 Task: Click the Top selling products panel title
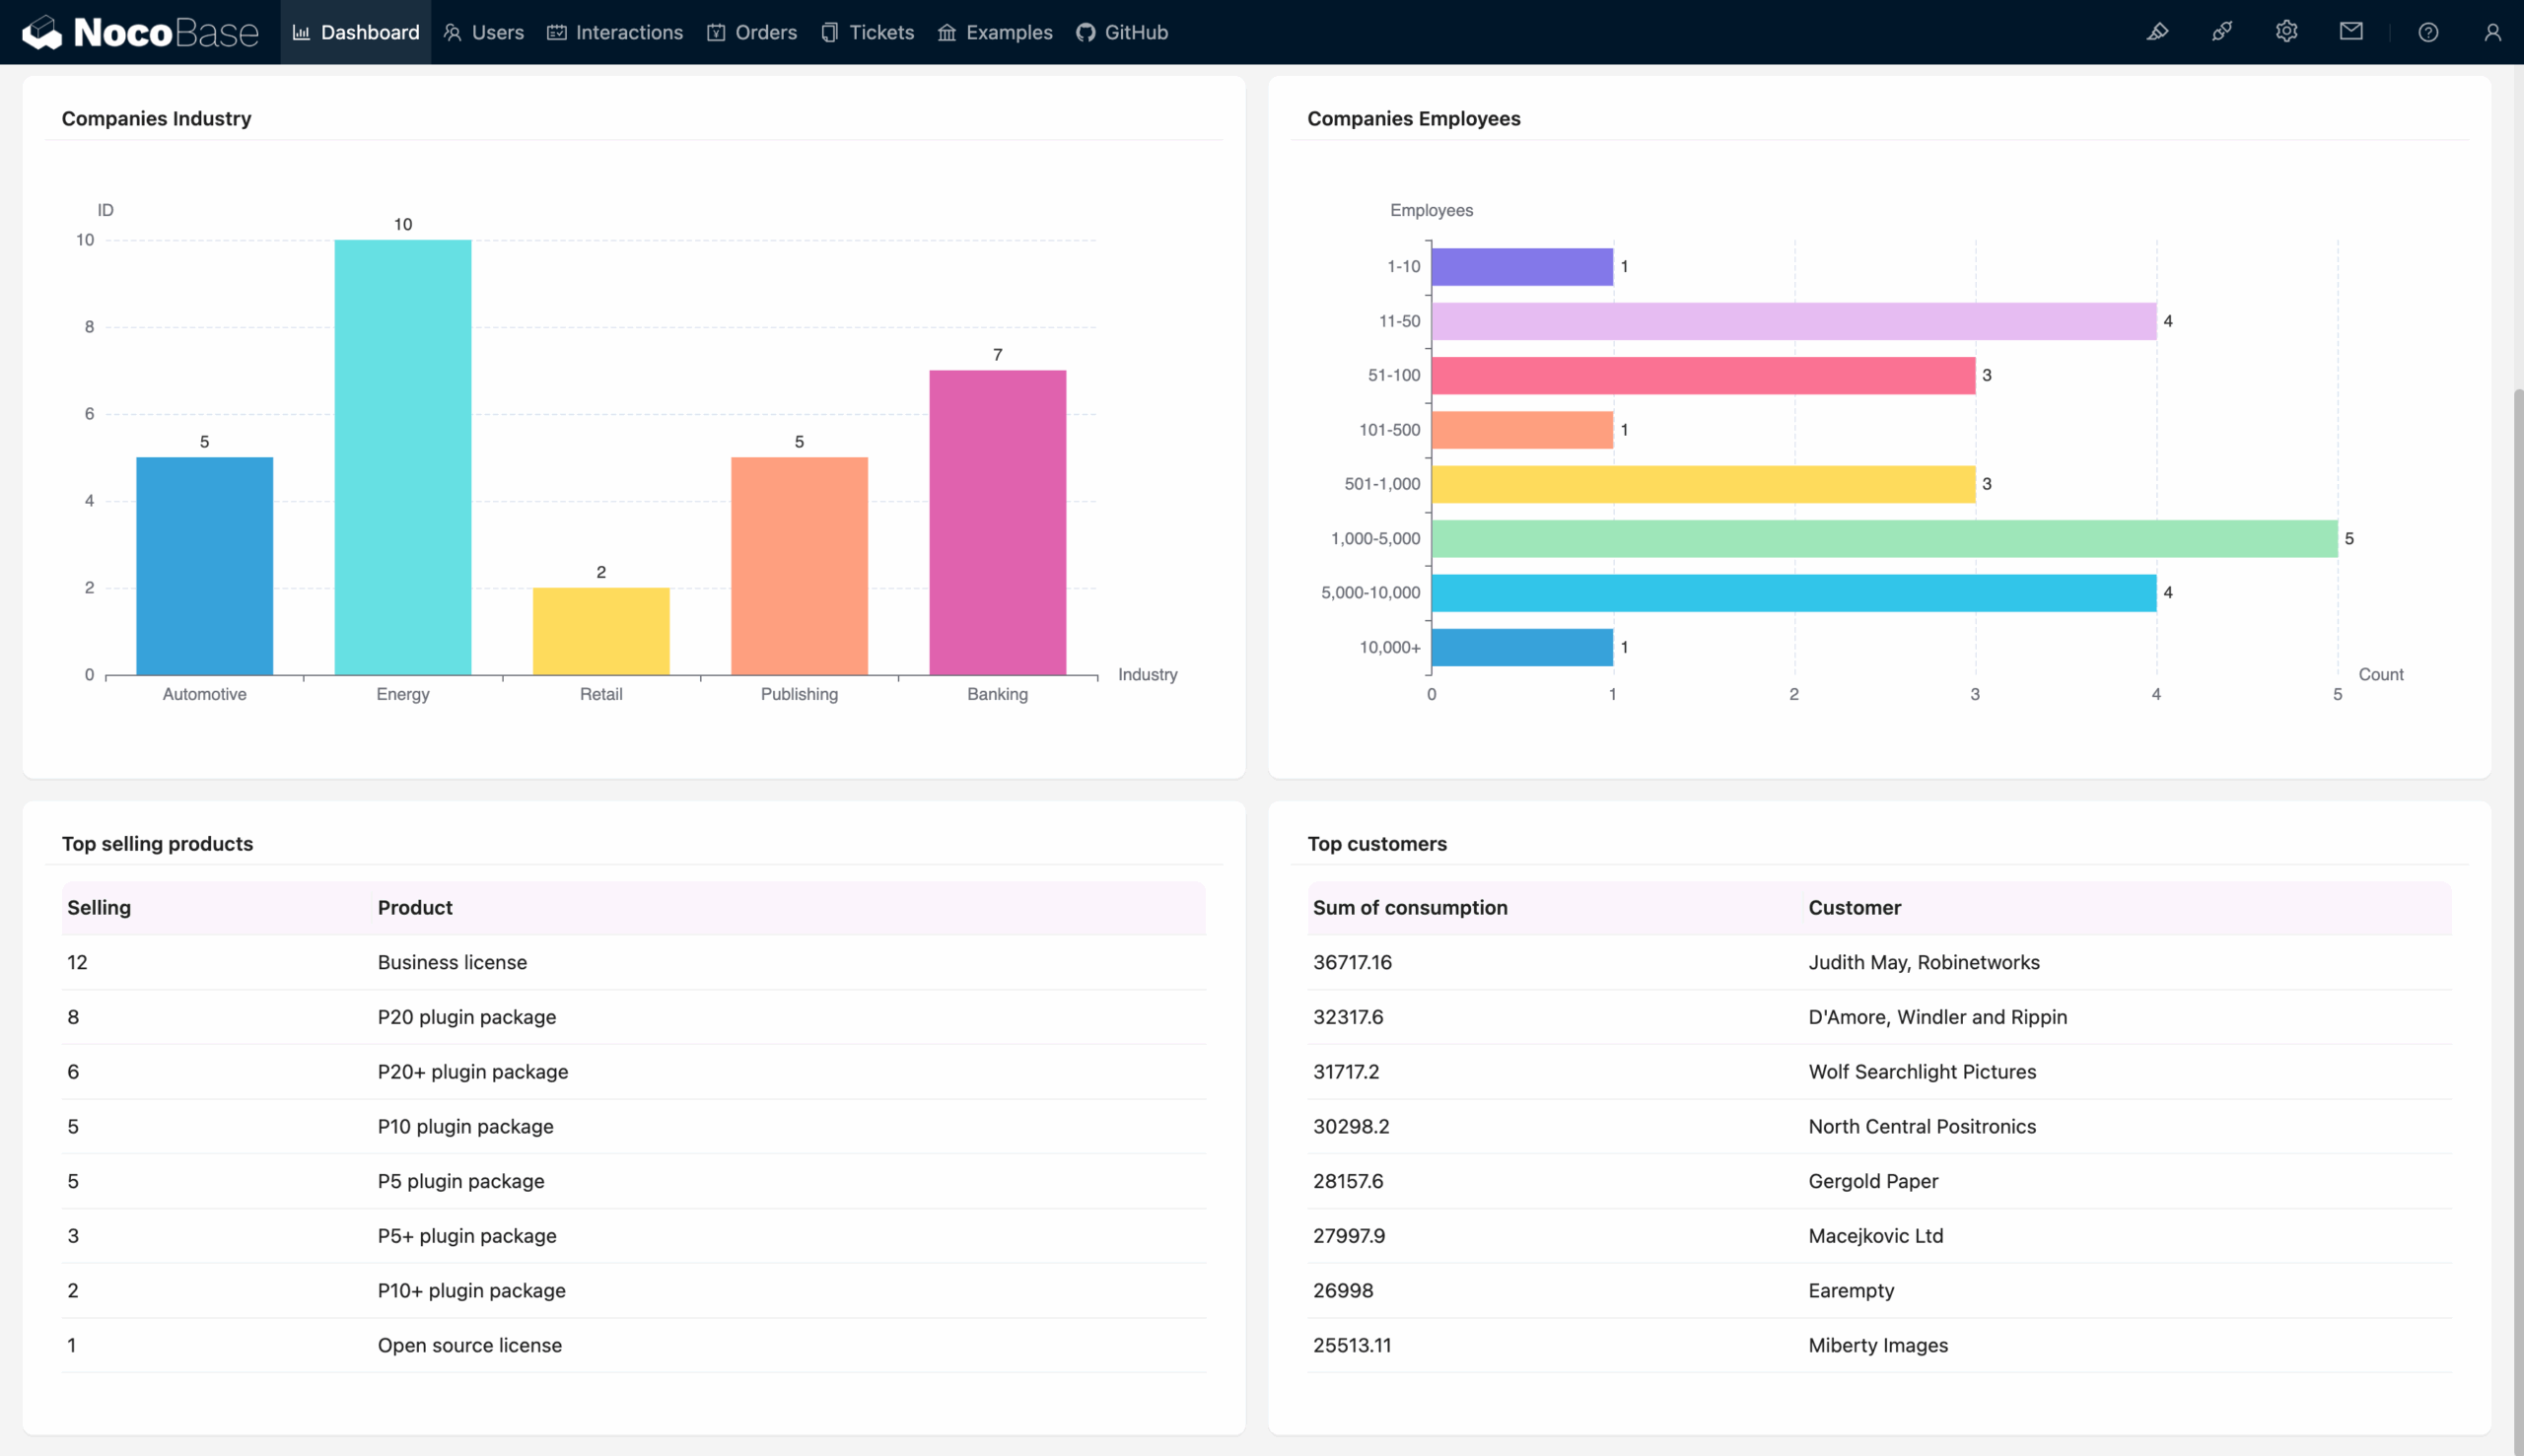coord(157,843)
